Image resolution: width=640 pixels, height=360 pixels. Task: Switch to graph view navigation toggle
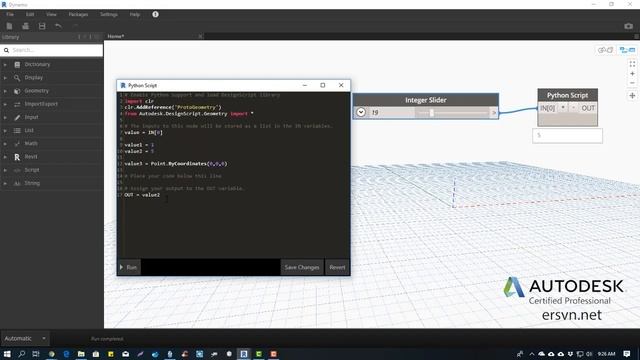click(x=627, y=50)
